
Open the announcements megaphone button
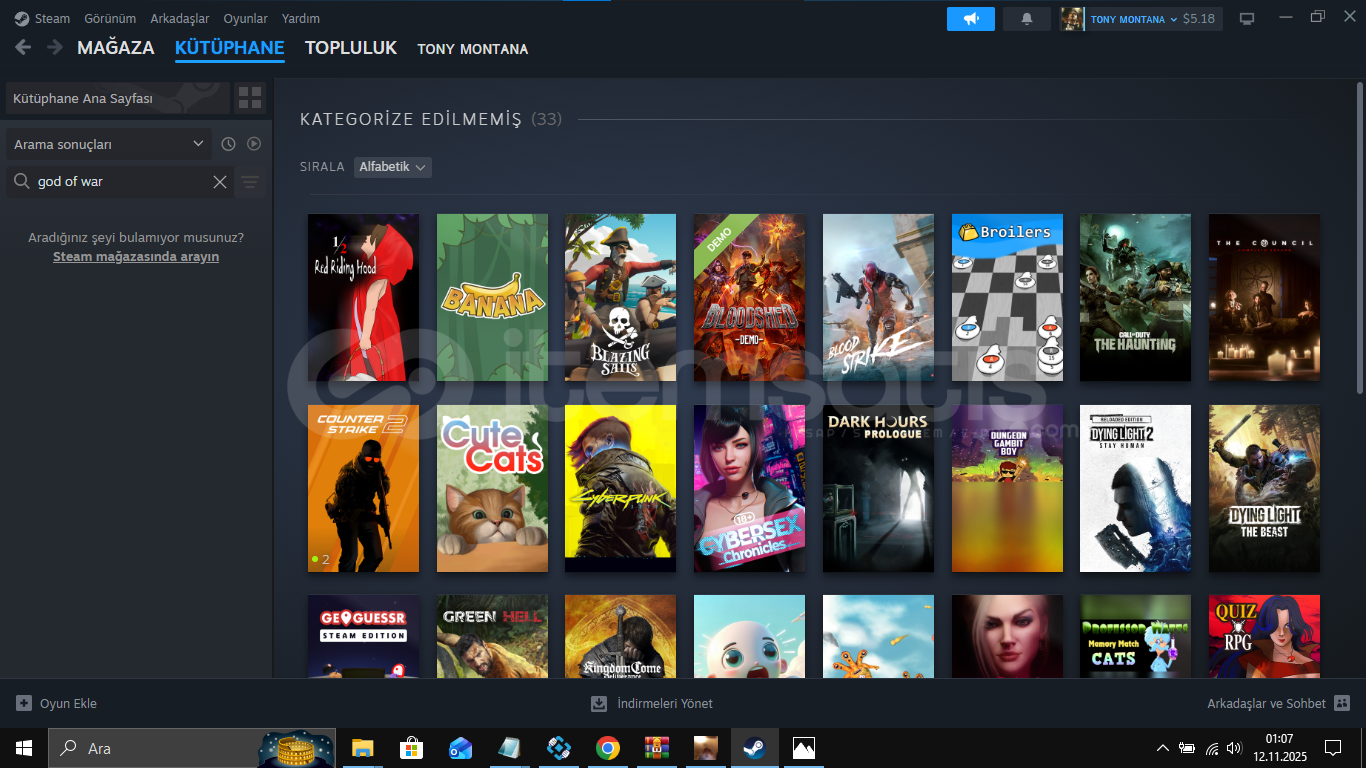pos(970,19)
